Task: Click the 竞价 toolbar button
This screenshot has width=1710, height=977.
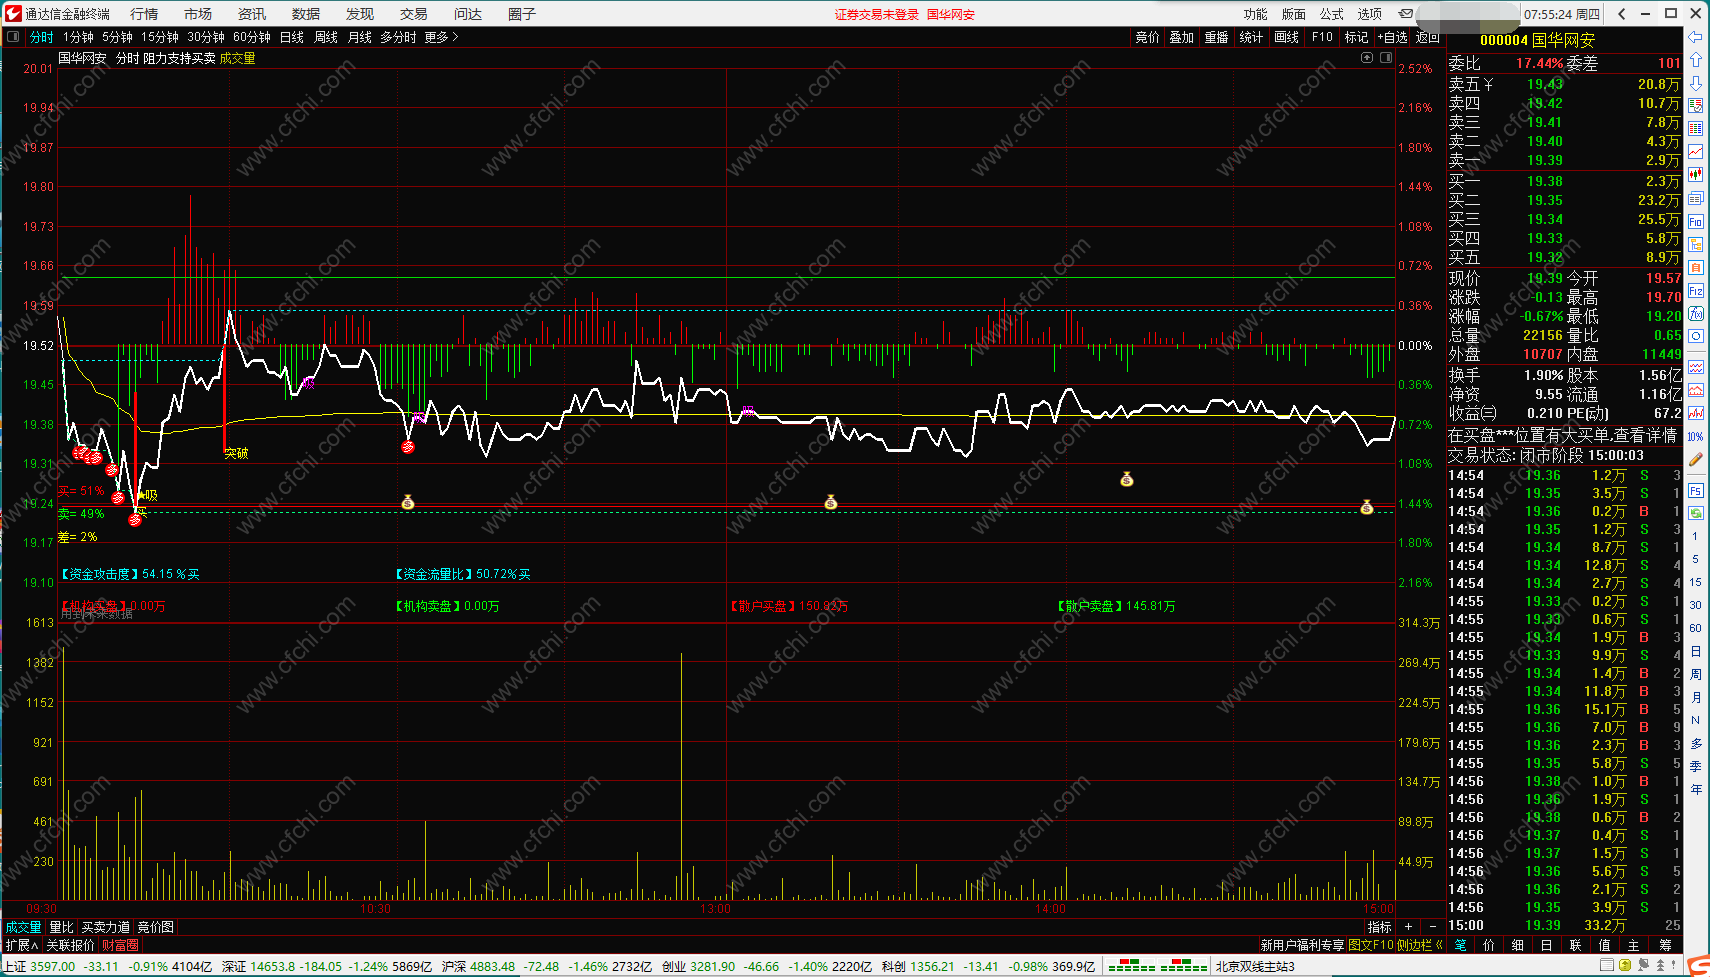Action: coord(1147,37)
